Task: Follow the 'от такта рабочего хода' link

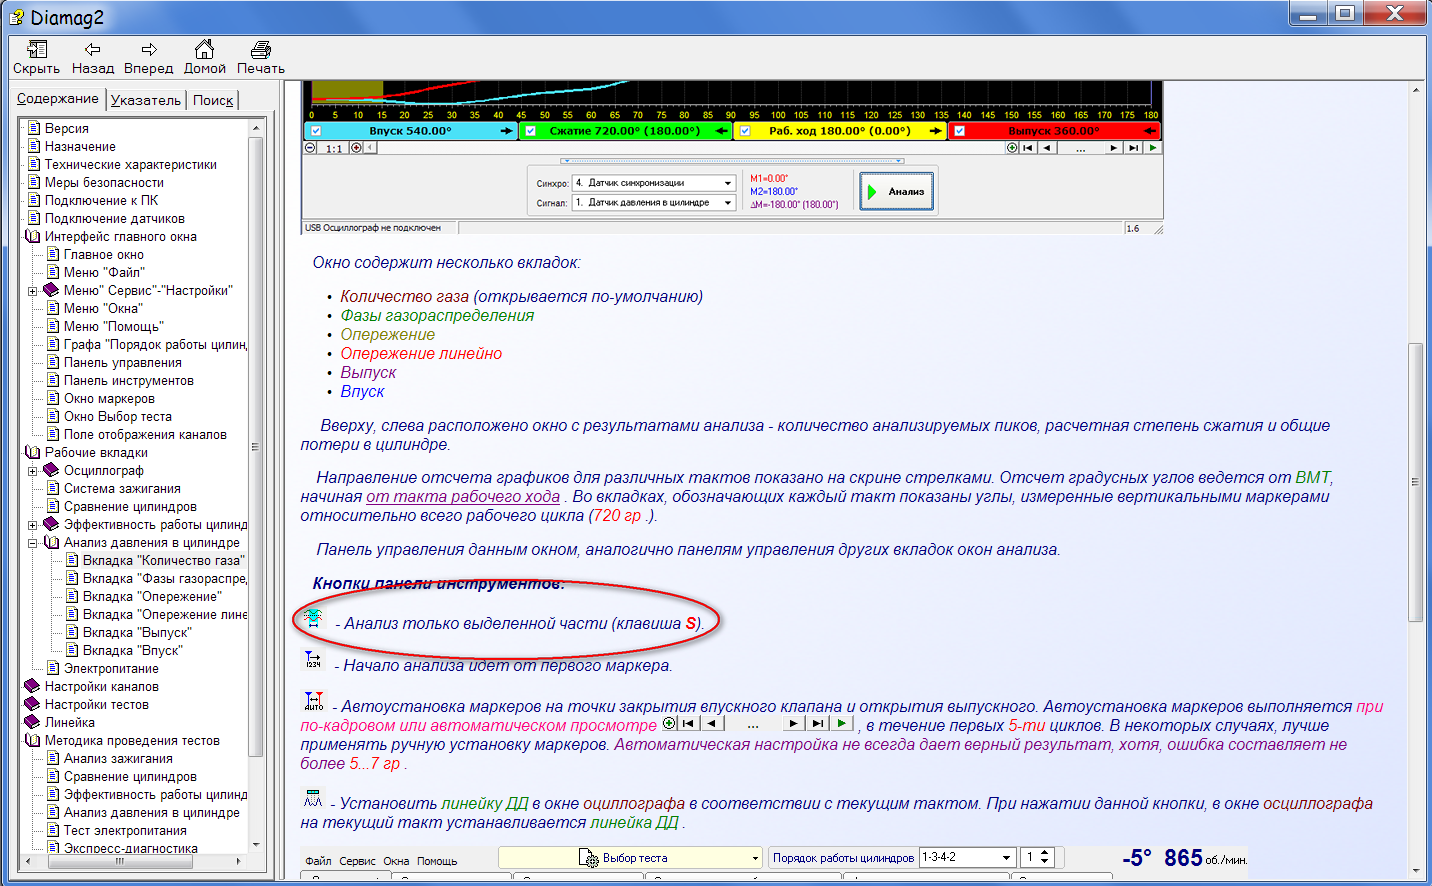Action: click(463, 497)
